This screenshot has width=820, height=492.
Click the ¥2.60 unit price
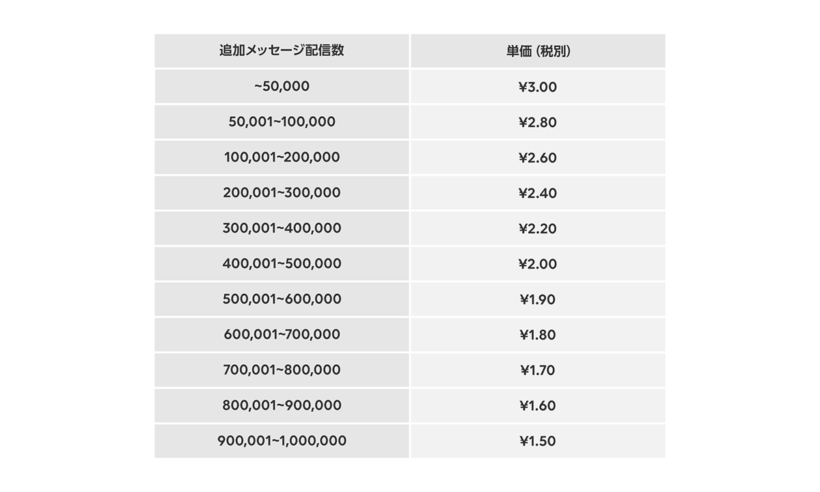538,157
